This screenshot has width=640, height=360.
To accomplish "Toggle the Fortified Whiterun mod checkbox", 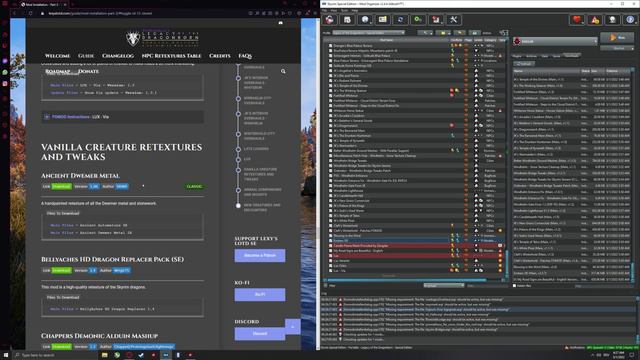I will (331, 96).
